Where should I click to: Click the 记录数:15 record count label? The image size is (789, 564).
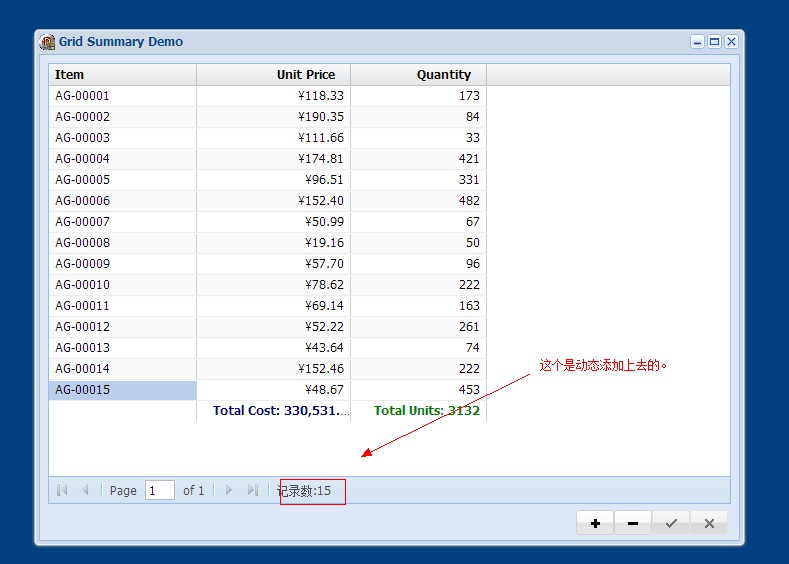click(x=304, y=491)
